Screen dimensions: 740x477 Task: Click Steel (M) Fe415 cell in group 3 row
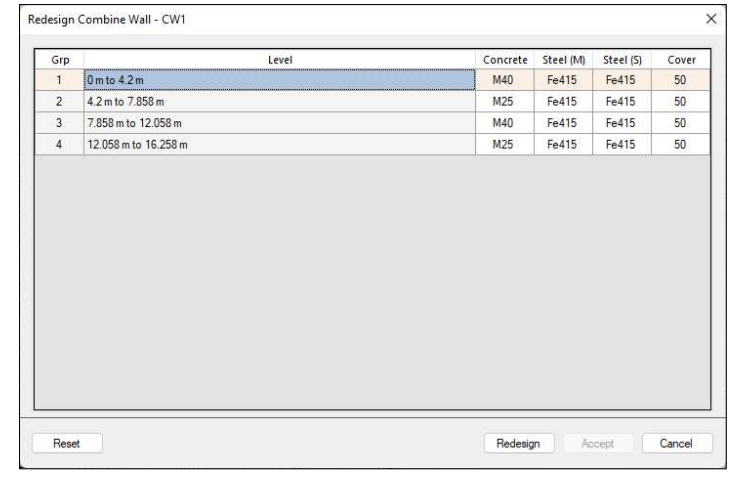563,123
